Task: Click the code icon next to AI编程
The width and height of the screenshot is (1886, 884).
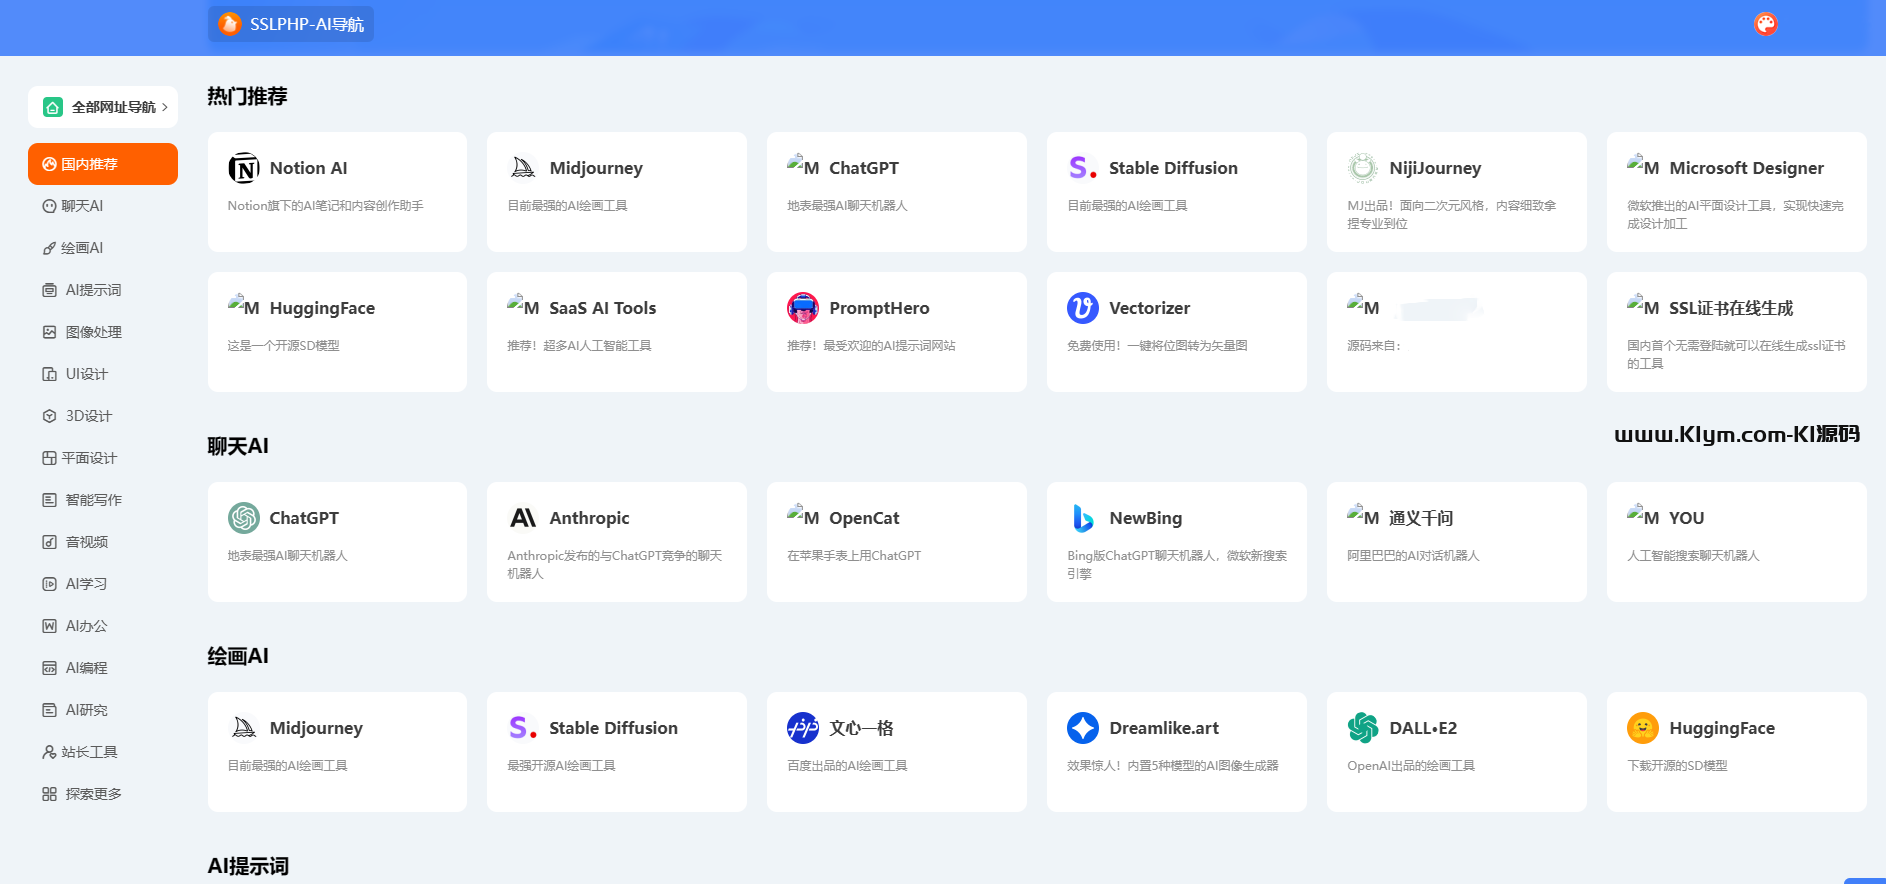Action: coord(49,668)
